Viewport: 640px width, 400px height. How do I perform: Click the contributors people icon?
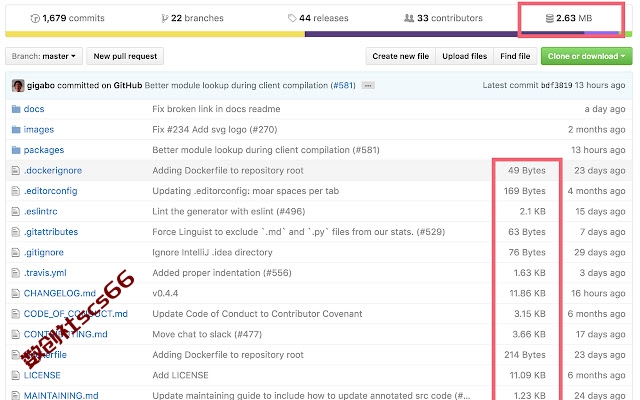409,18
